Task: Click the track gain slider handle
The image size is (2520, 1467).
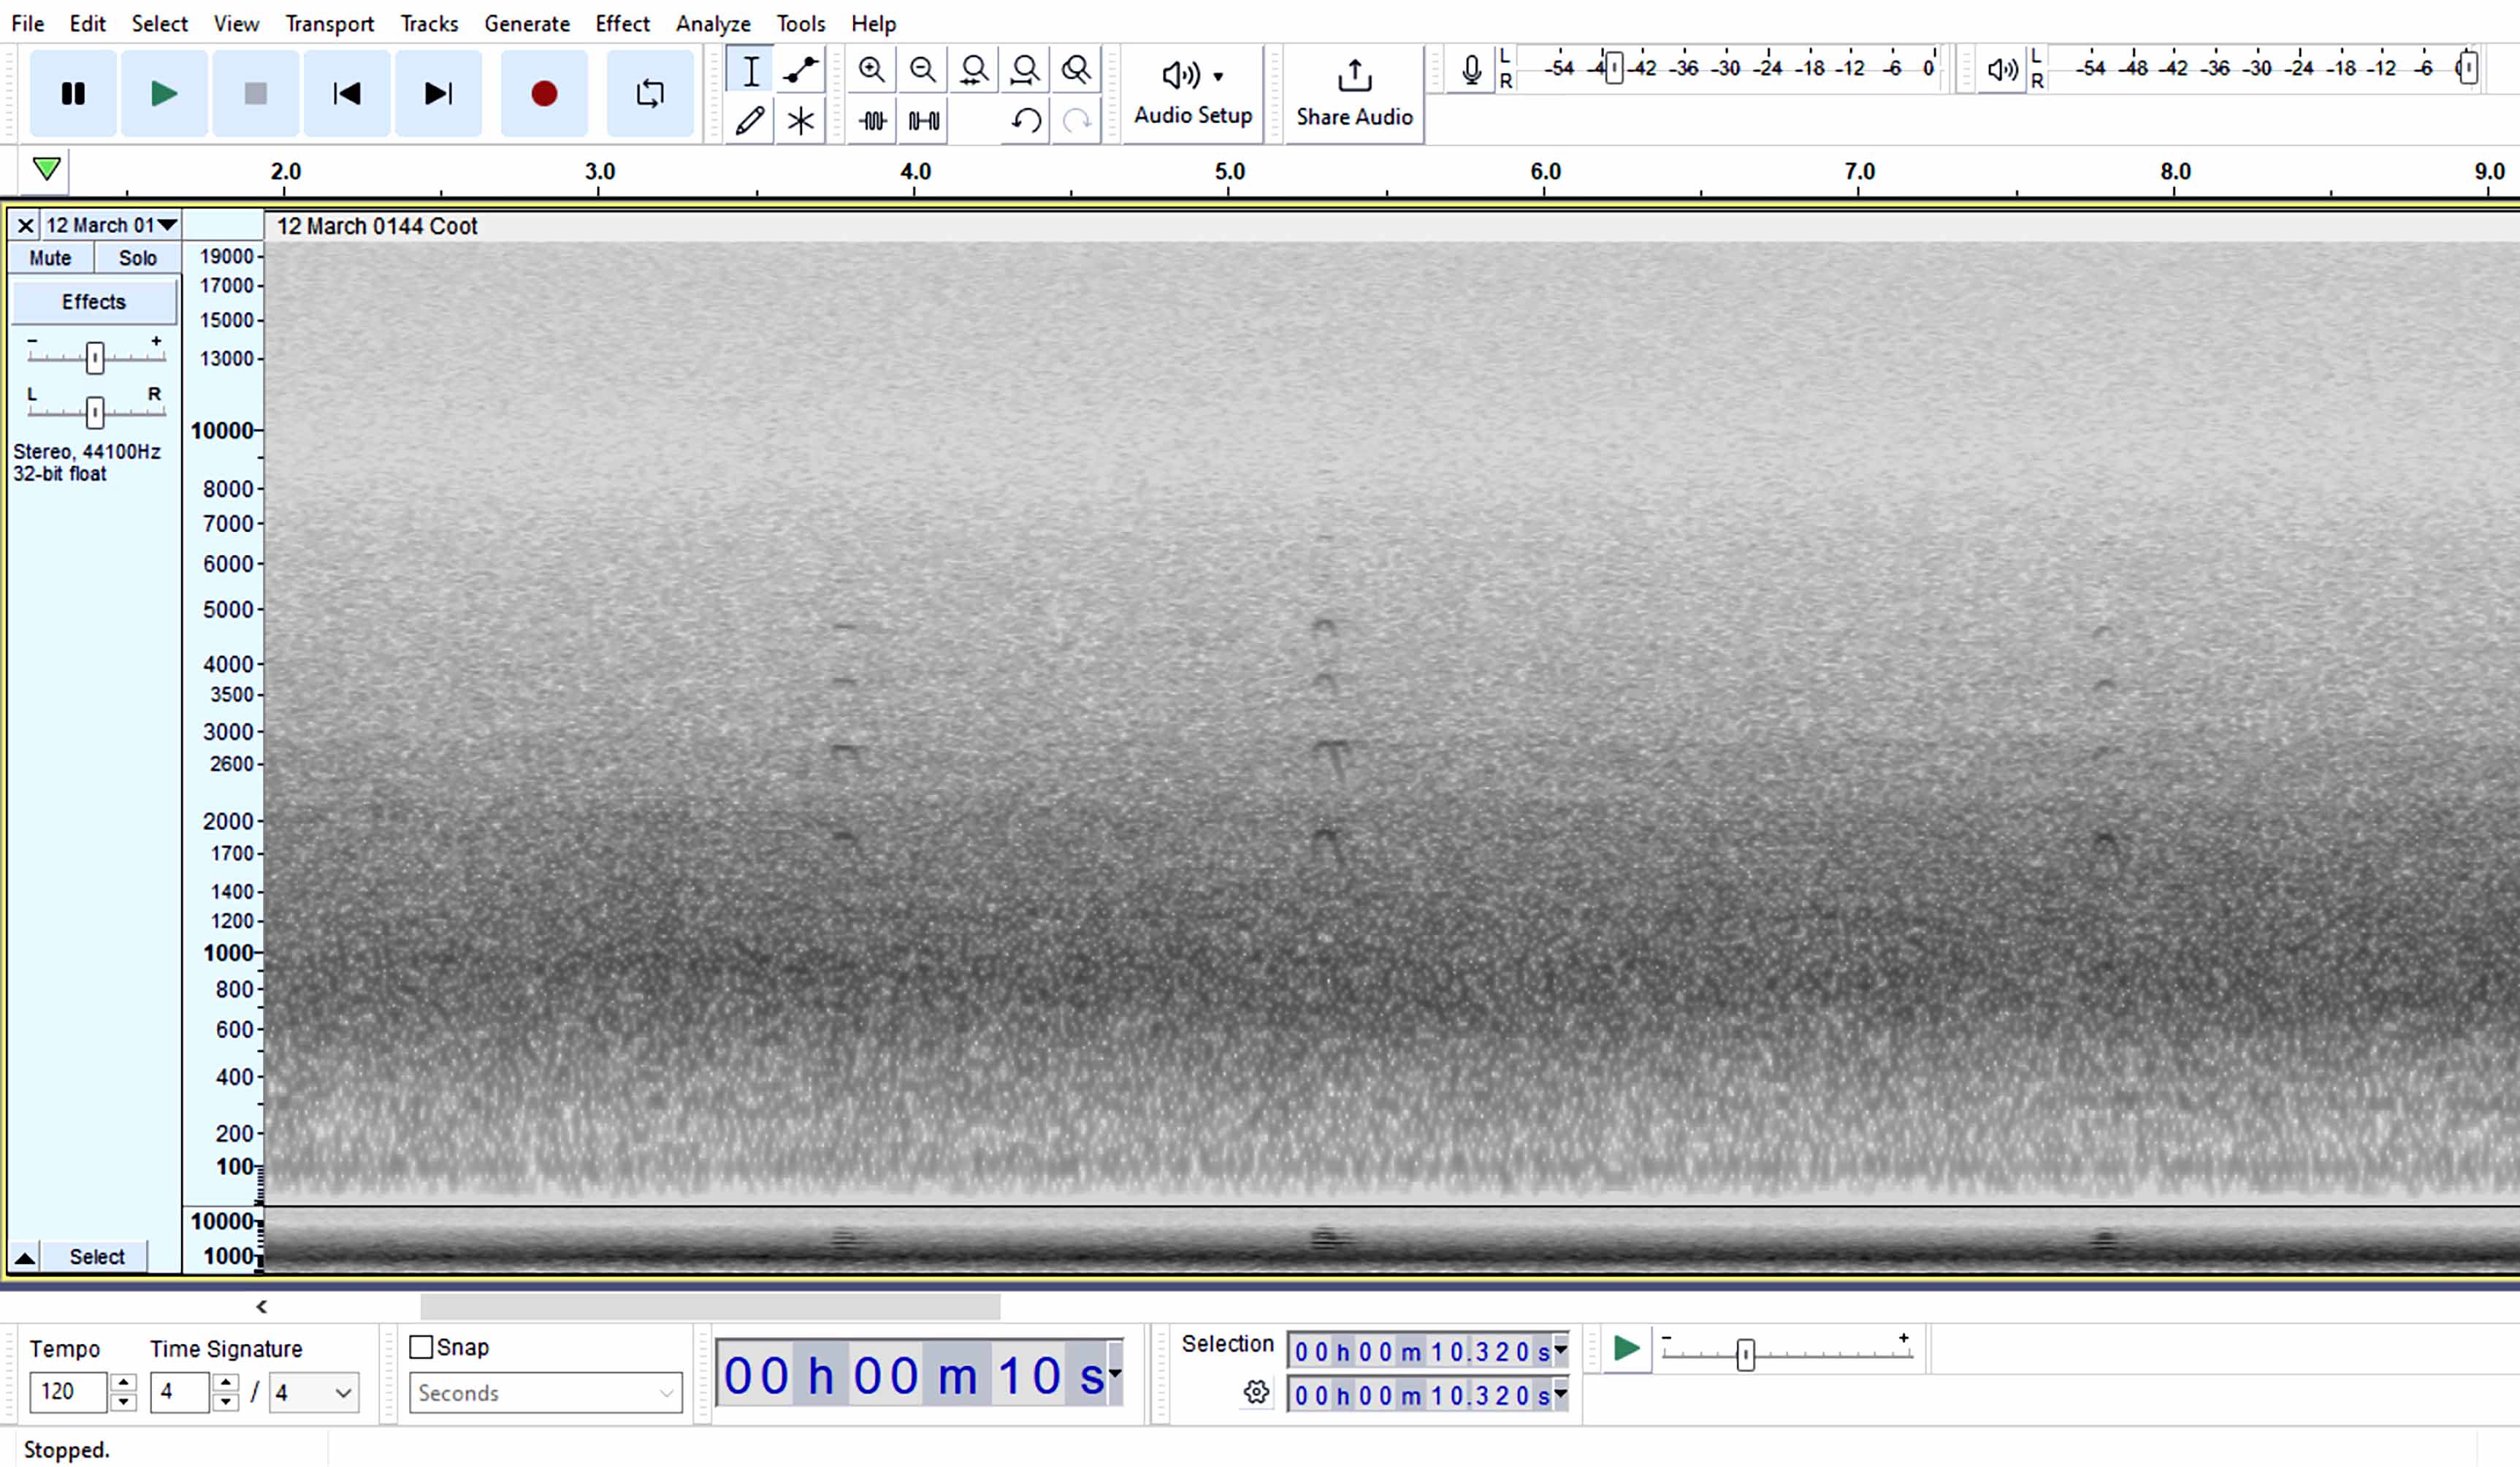Action: (95, 357)
